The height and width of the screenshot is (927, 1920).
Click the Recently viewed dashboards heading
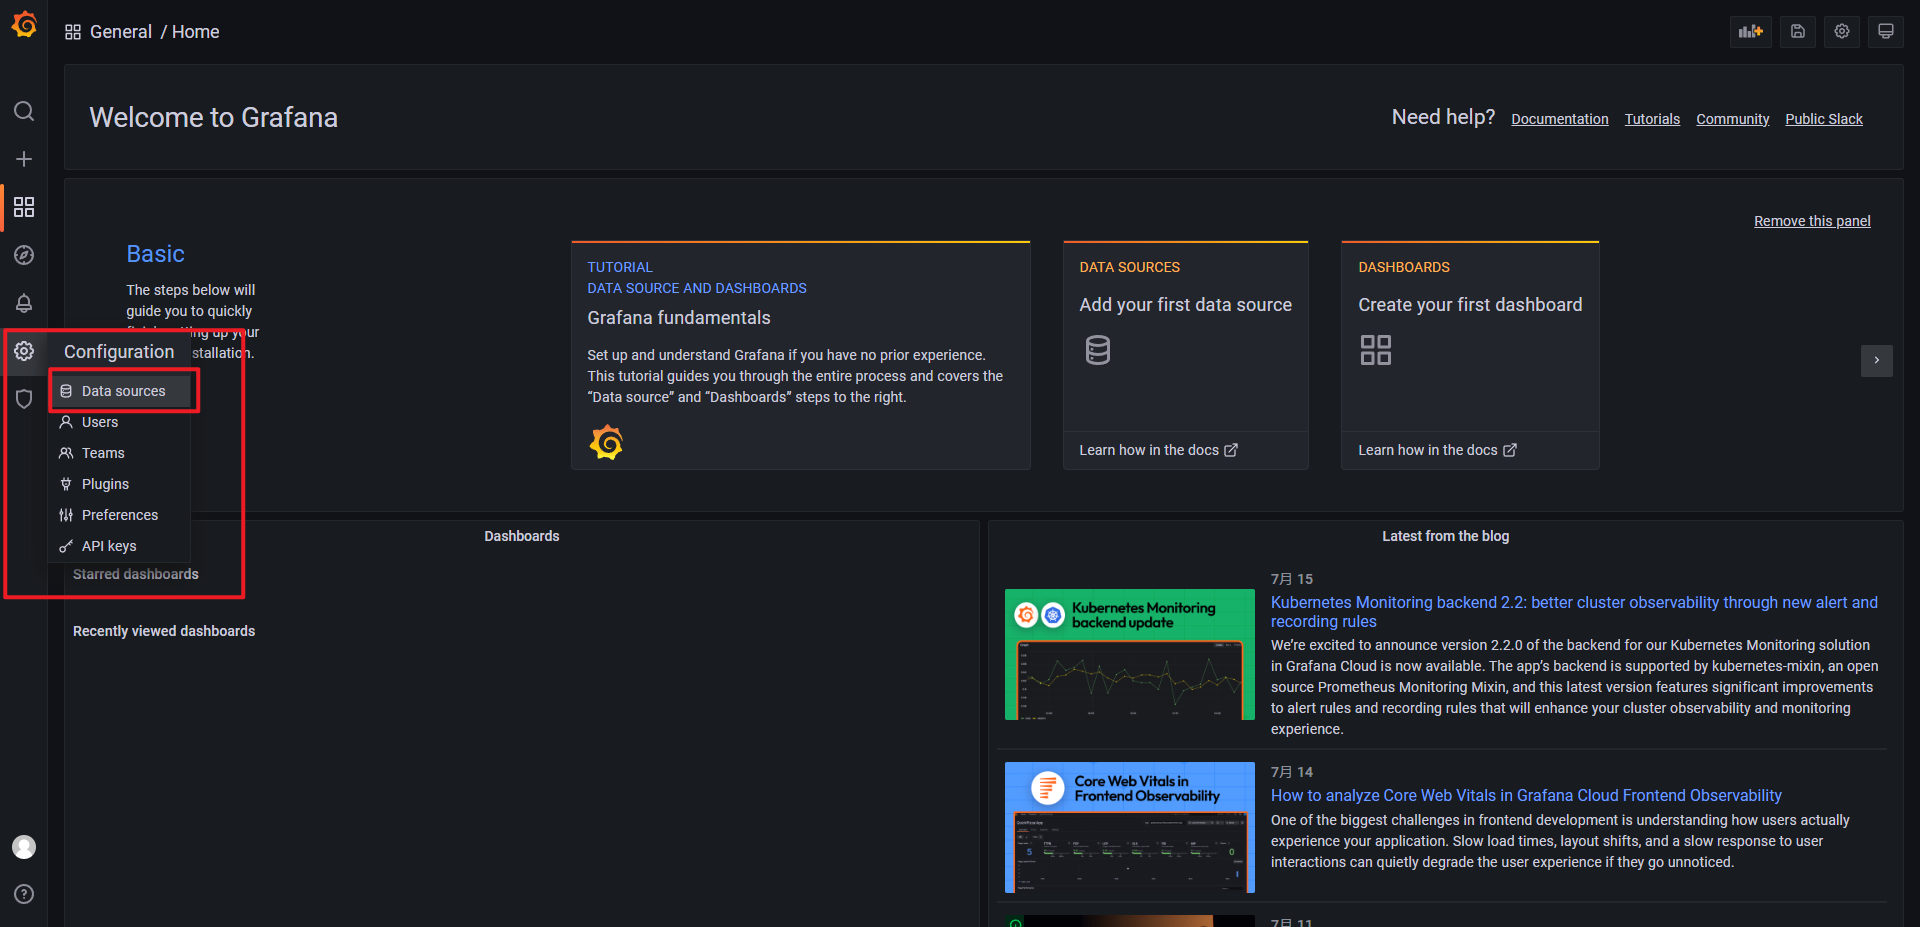tap(164, 631)
